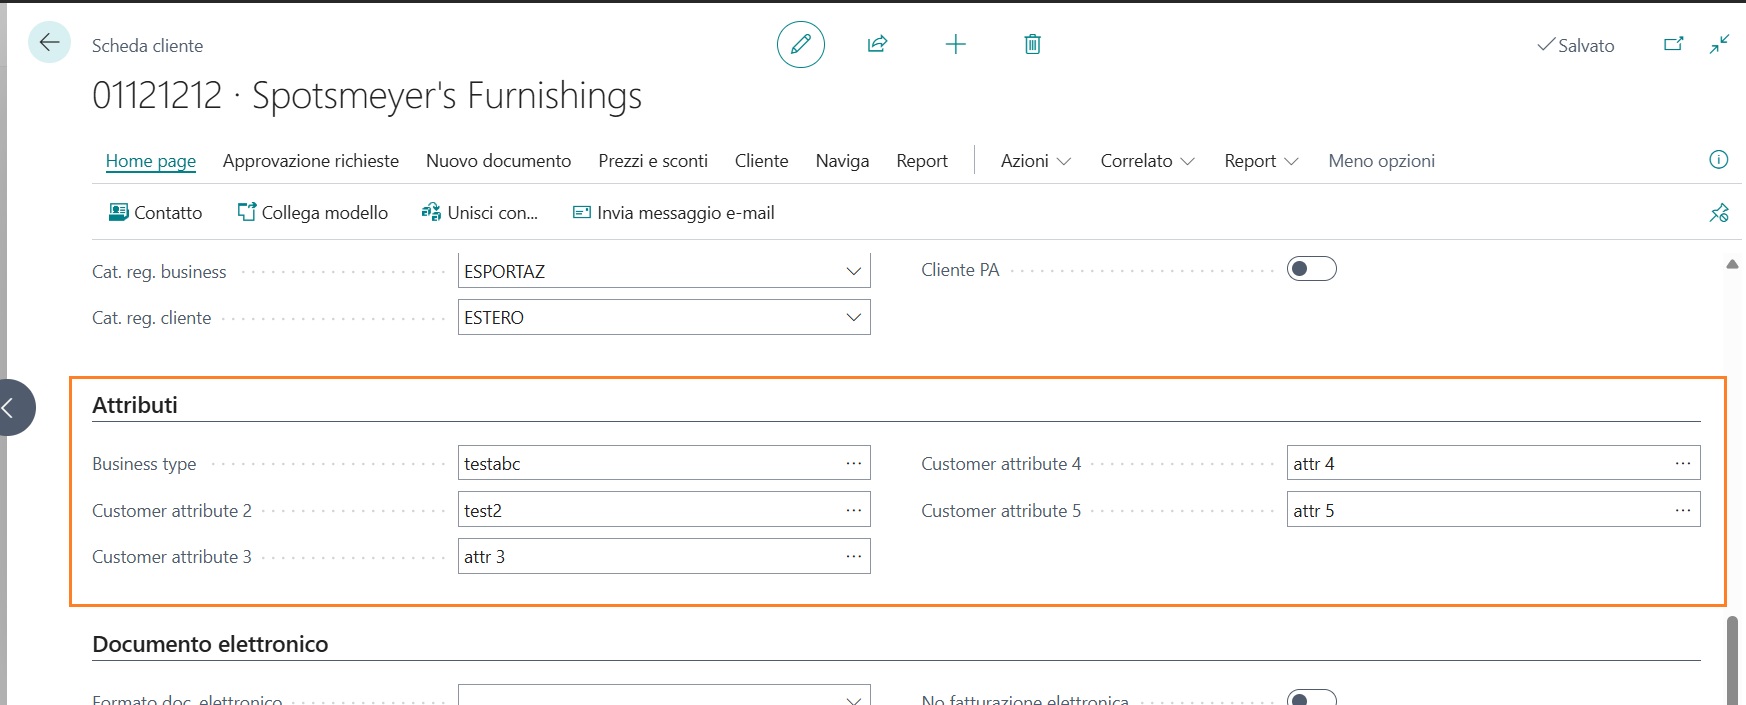Collapse the Documento elettronico section heading
Image resolution: width=1746 pixels, height=705 pixels.
pos(210,644)
